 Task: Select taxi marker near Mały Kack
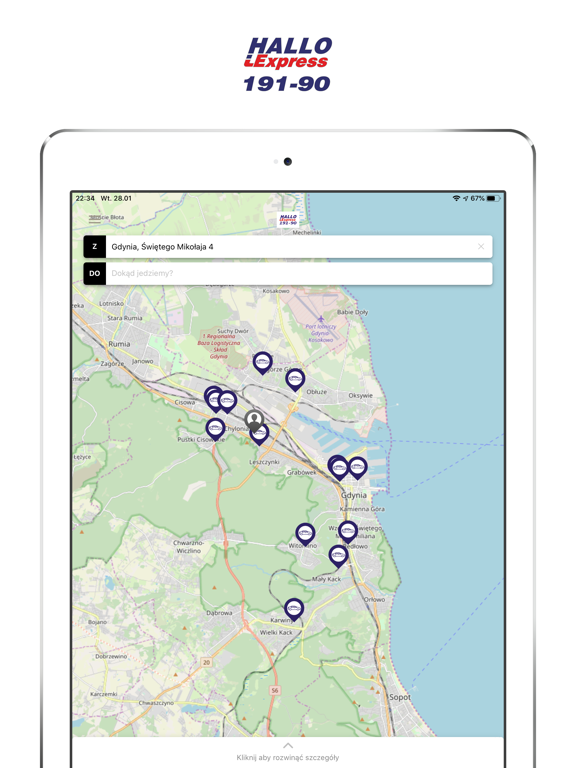[338, 556]
